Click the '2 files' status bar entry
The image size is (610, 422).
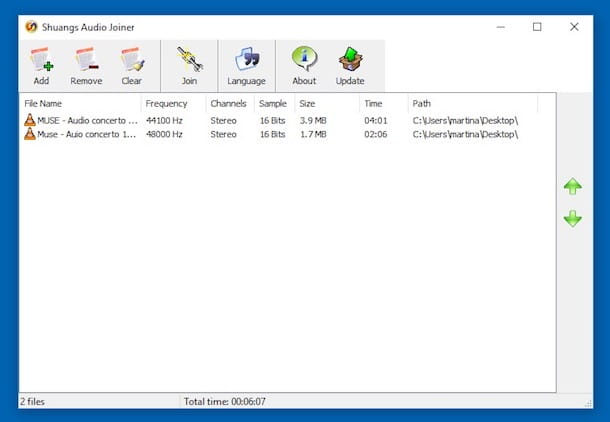tap(33, 401)
